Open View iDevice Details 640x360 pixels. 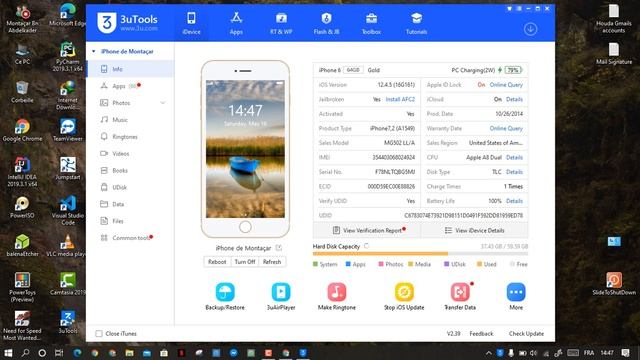[474, 231]
